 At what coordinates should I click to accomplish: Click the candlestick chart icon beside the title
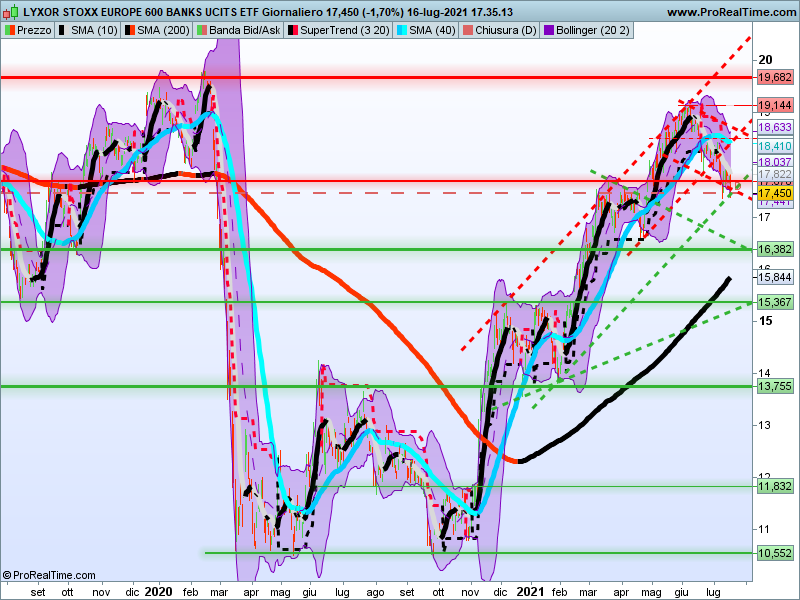coord(11,12)
